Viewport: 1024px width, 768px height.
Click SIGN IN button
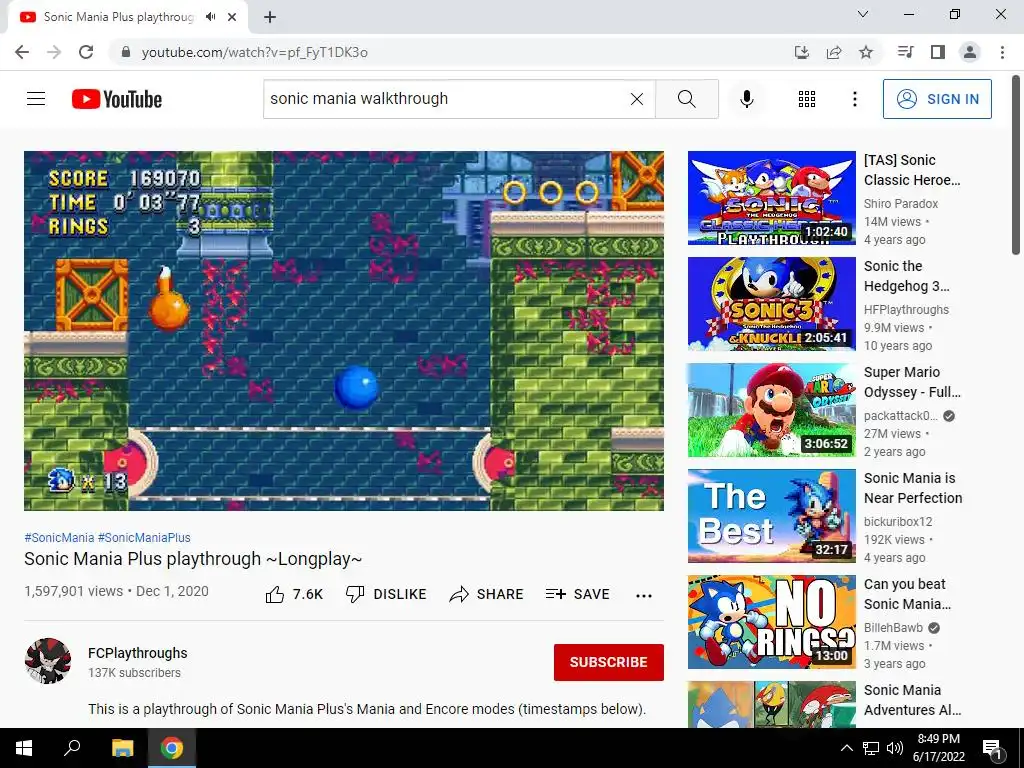(937, 99)
